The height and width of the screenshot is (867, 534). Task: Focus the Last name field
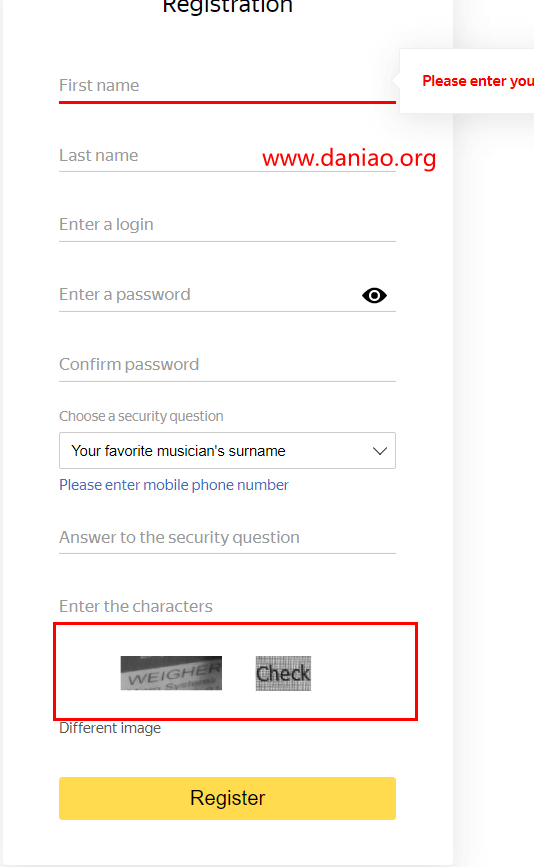click(227, 155)
